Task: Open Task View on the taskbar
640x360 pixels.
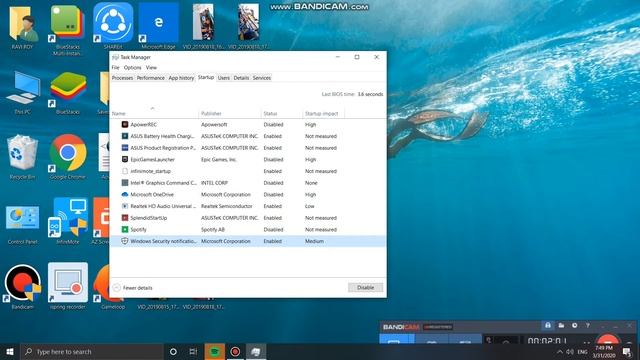Action: pyautogui.click(x=193, y=351)
